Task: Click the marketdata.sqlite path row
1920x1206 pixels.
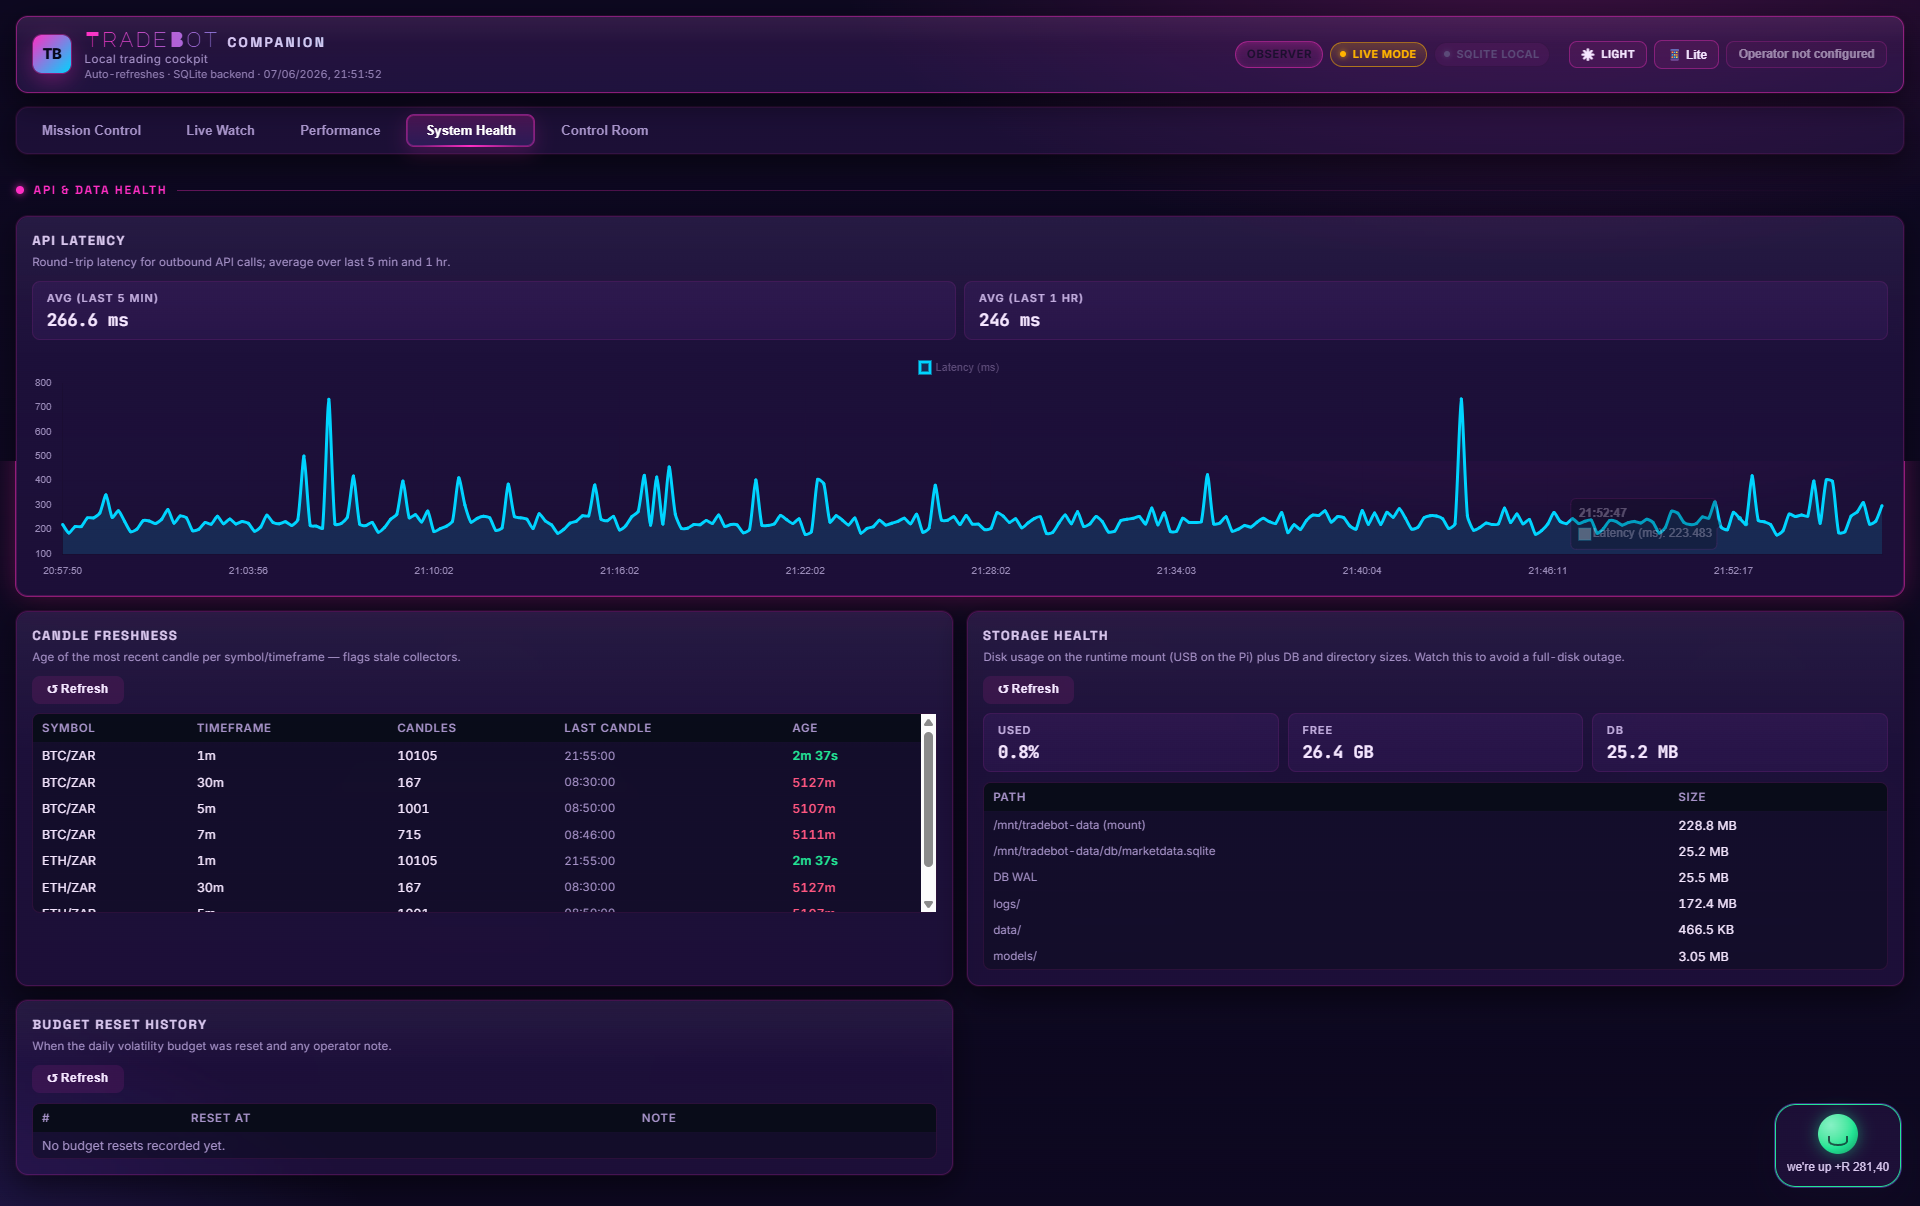Action: (x=1435, y=852)
